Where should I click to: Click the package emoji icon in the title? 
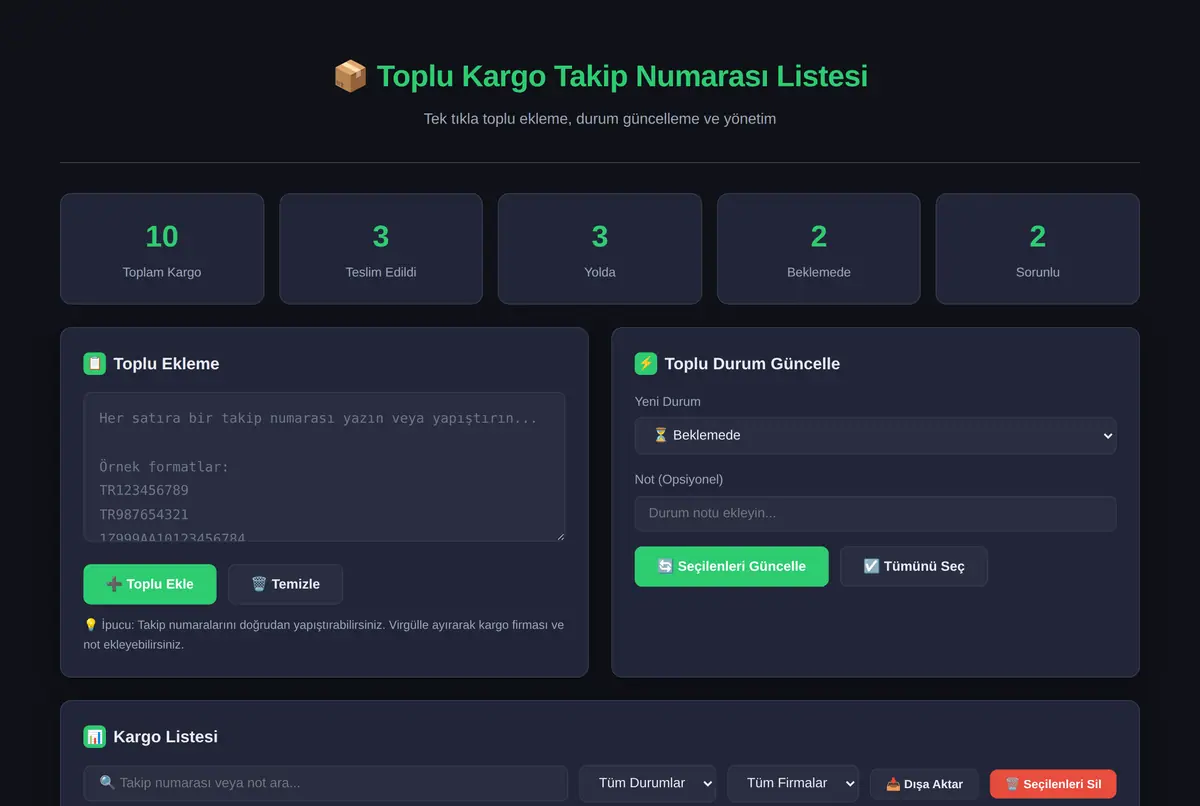[x=350, y=76]
